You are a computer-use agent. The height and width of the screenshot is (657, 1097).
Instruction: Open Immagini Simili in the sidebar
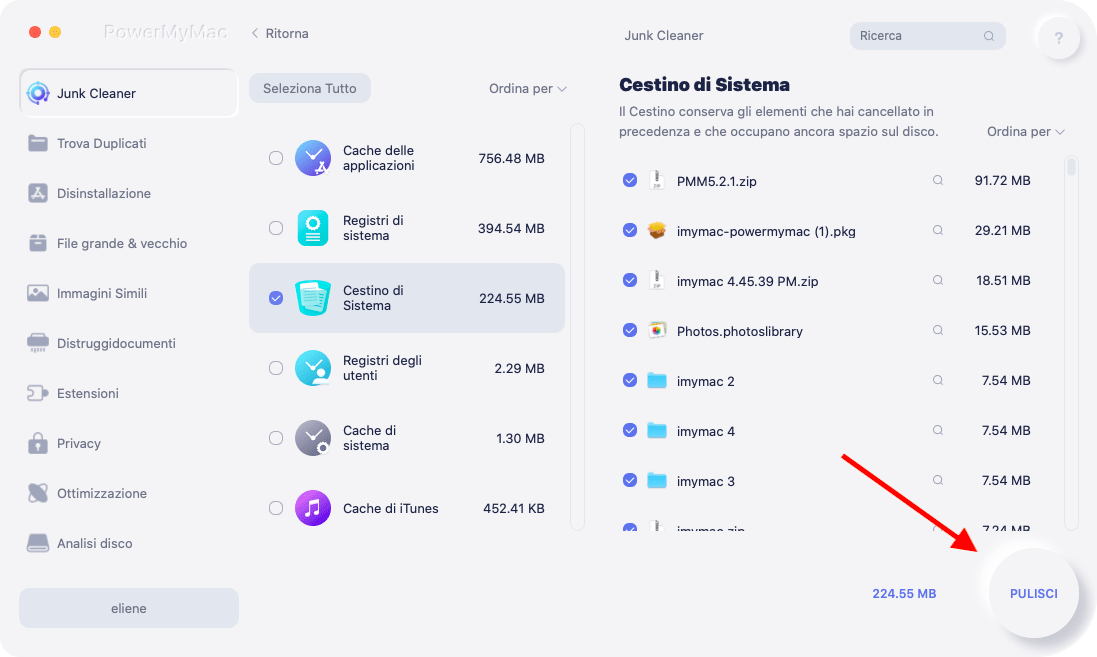pyautogui.click(x=101, y=293)
